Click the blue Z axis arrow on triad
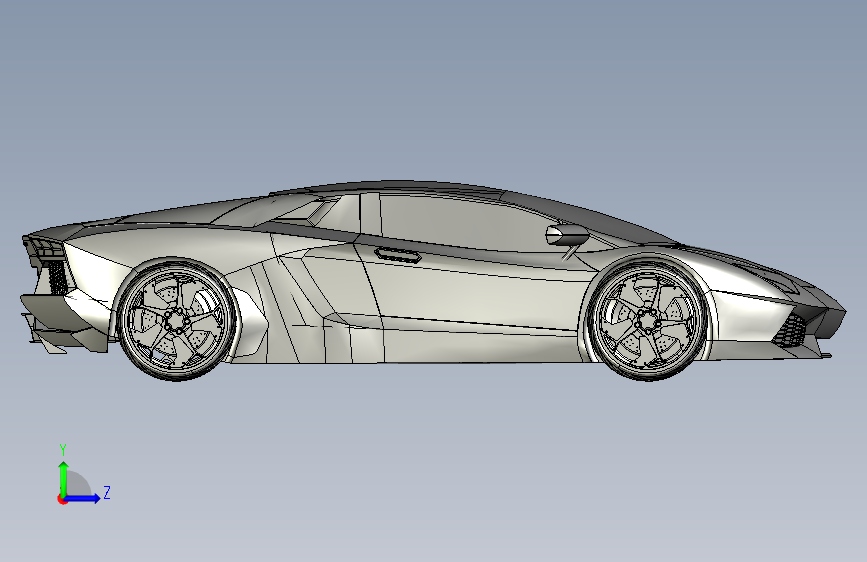The width and height of the screenshot is (867, 562). point(83,498)
